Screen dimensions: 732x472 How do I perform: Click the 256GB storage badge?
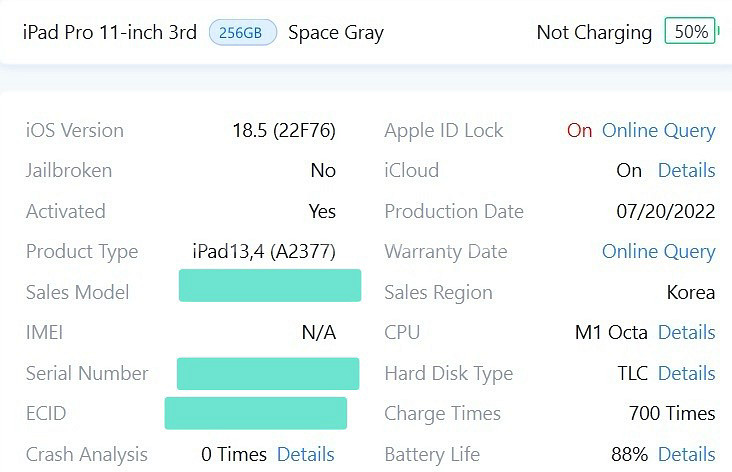[x=243, y=33]
